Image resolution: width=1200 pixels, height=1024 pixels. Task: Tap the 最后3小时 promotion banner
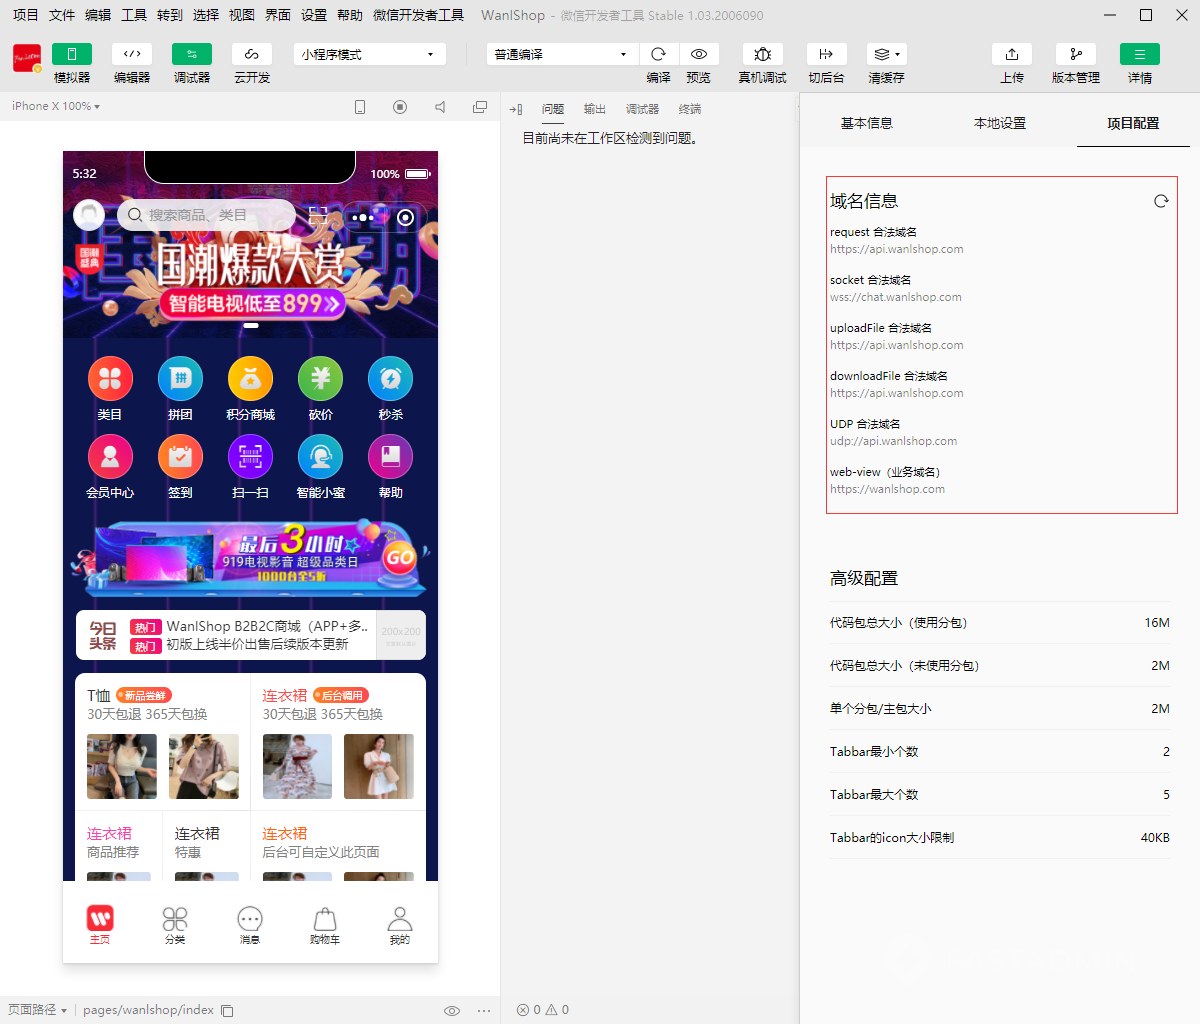[x=250, y=558]
